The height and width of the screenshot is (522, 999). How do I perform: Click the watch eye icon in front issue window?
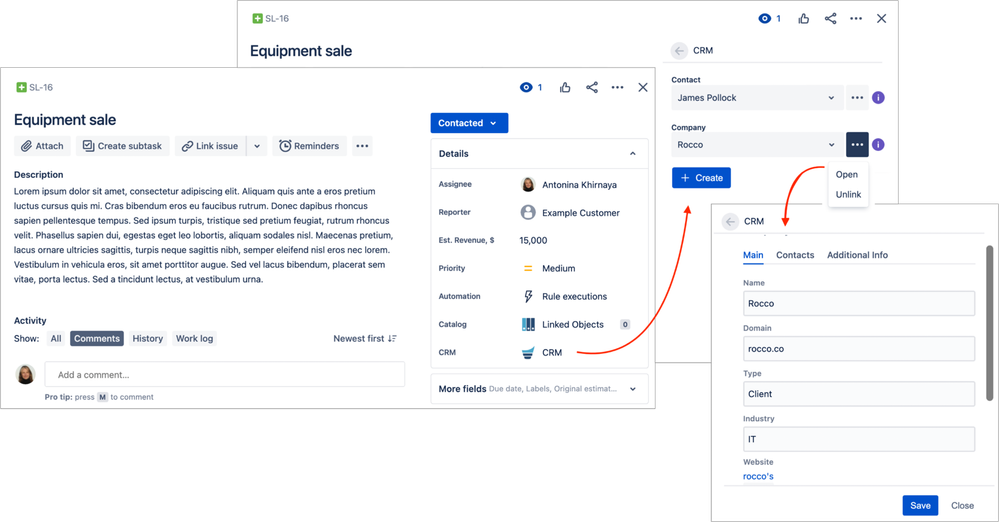pos(526,87)
